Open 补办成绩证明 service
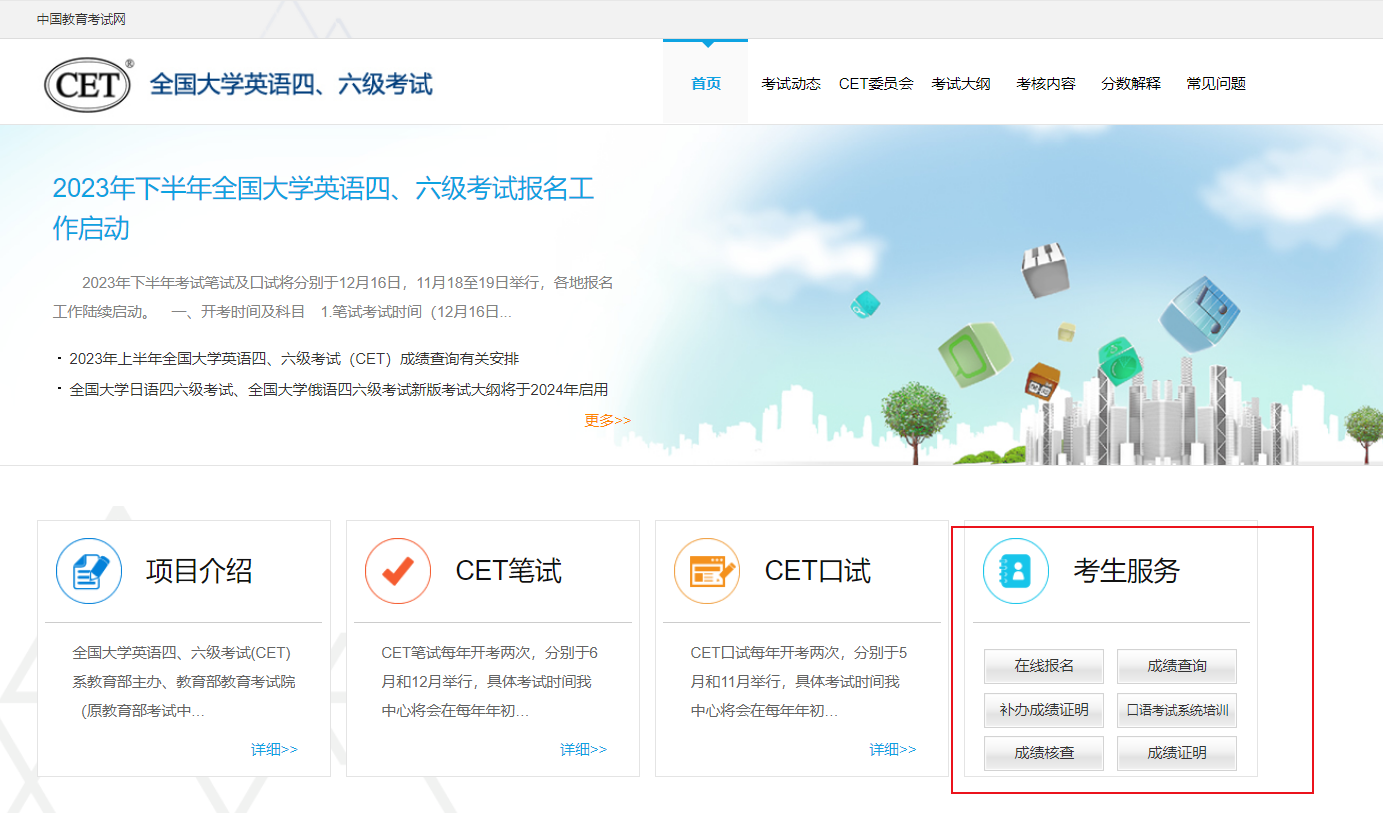 1044,710
